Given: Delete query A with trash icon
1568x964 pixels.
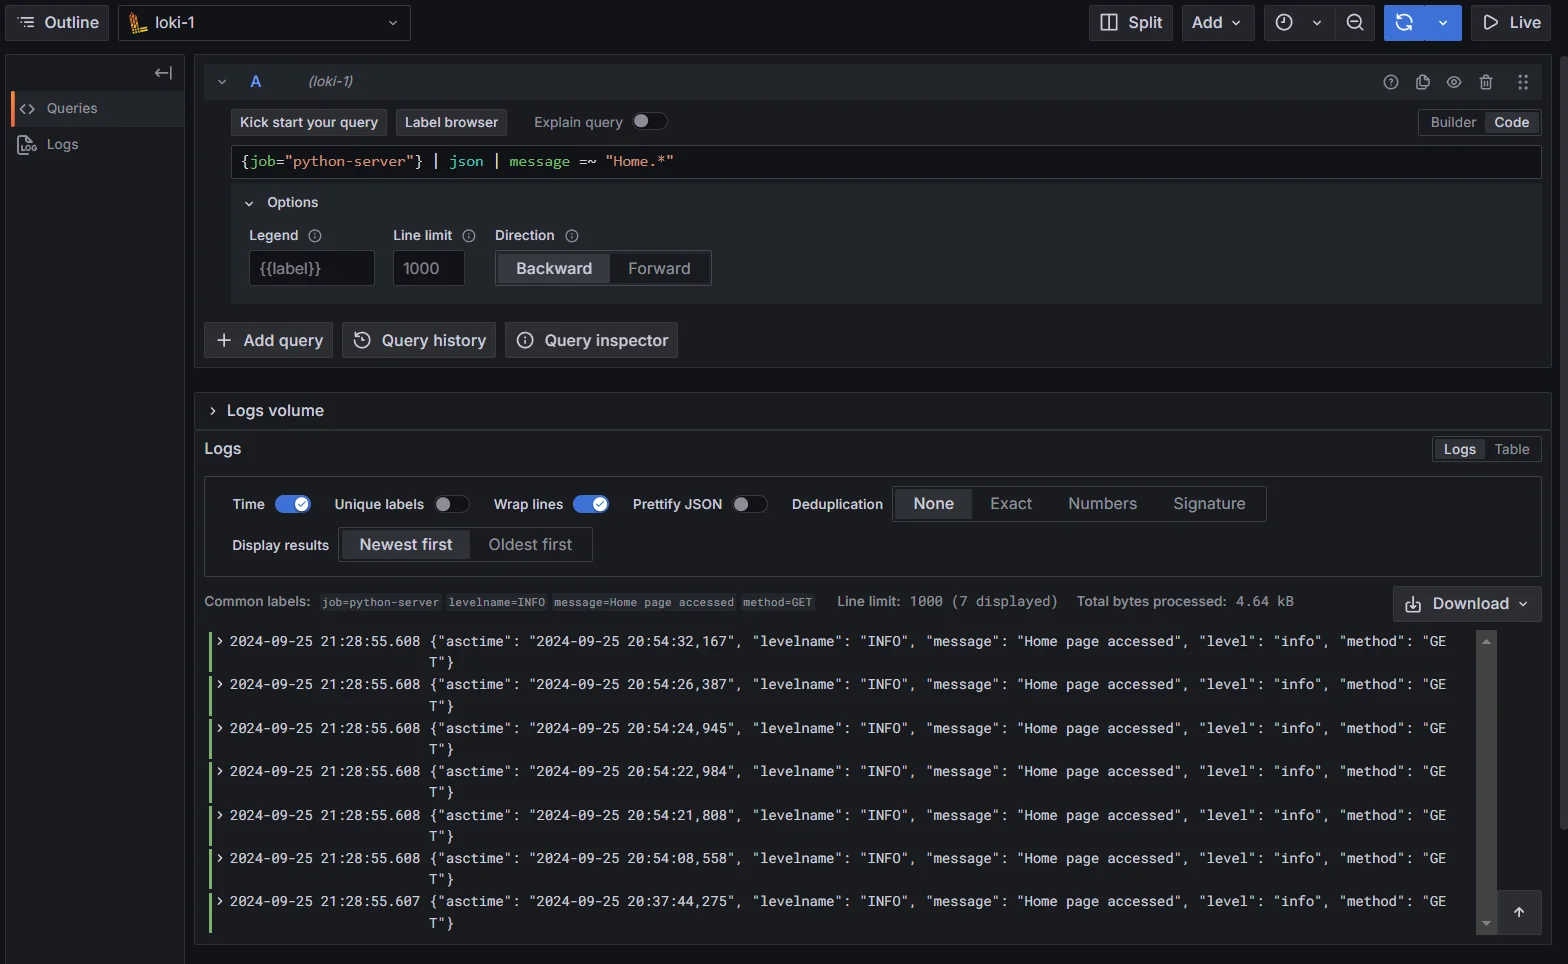Looking at the screenshot, I should [1486, 82].
